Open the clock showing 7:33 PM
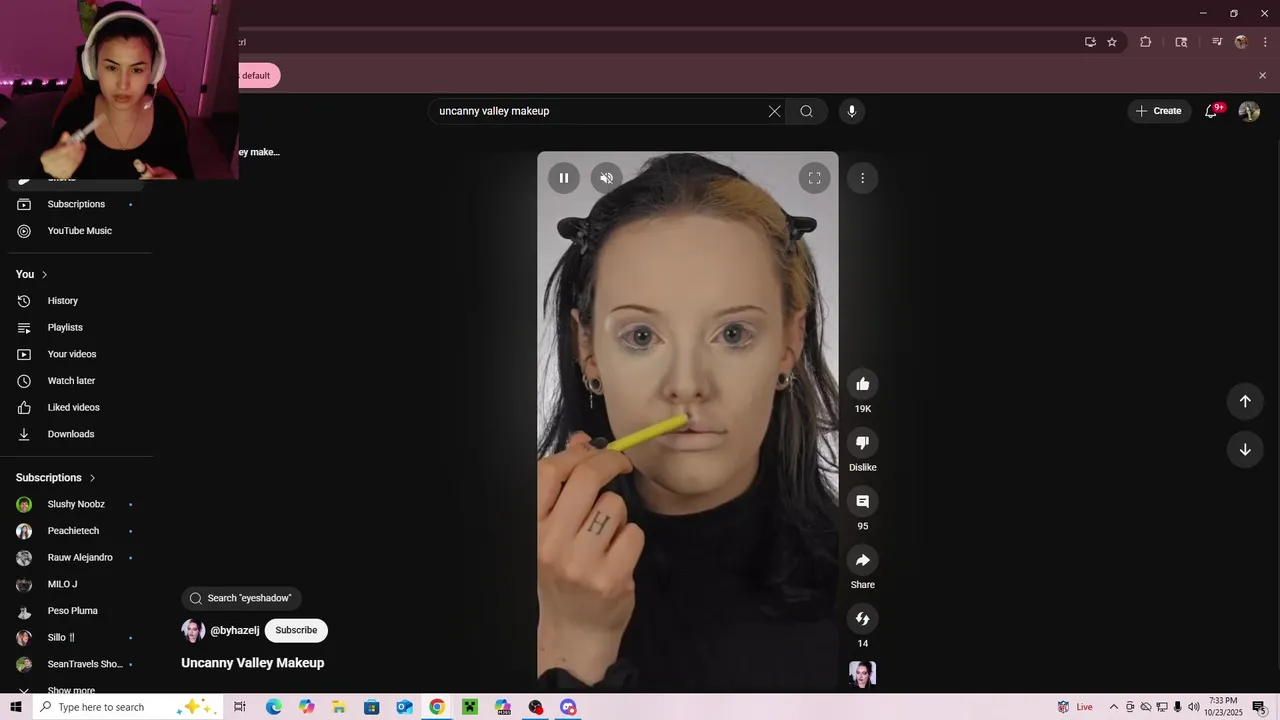Screen dimensions: 1280x720 click(1223, 707)
